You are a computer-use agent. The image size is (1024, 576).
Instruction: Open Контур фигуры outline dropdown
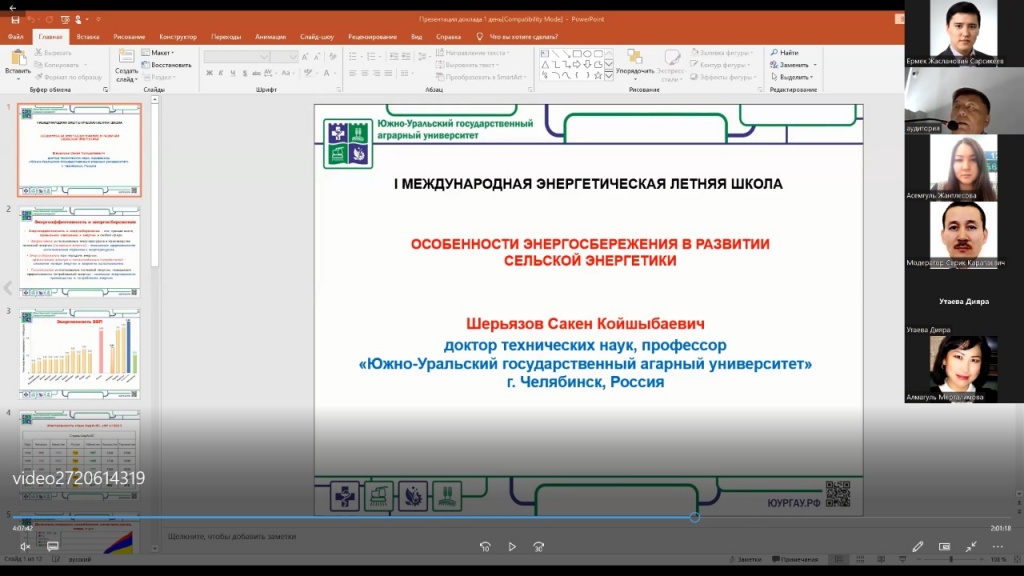click(722, 65)
